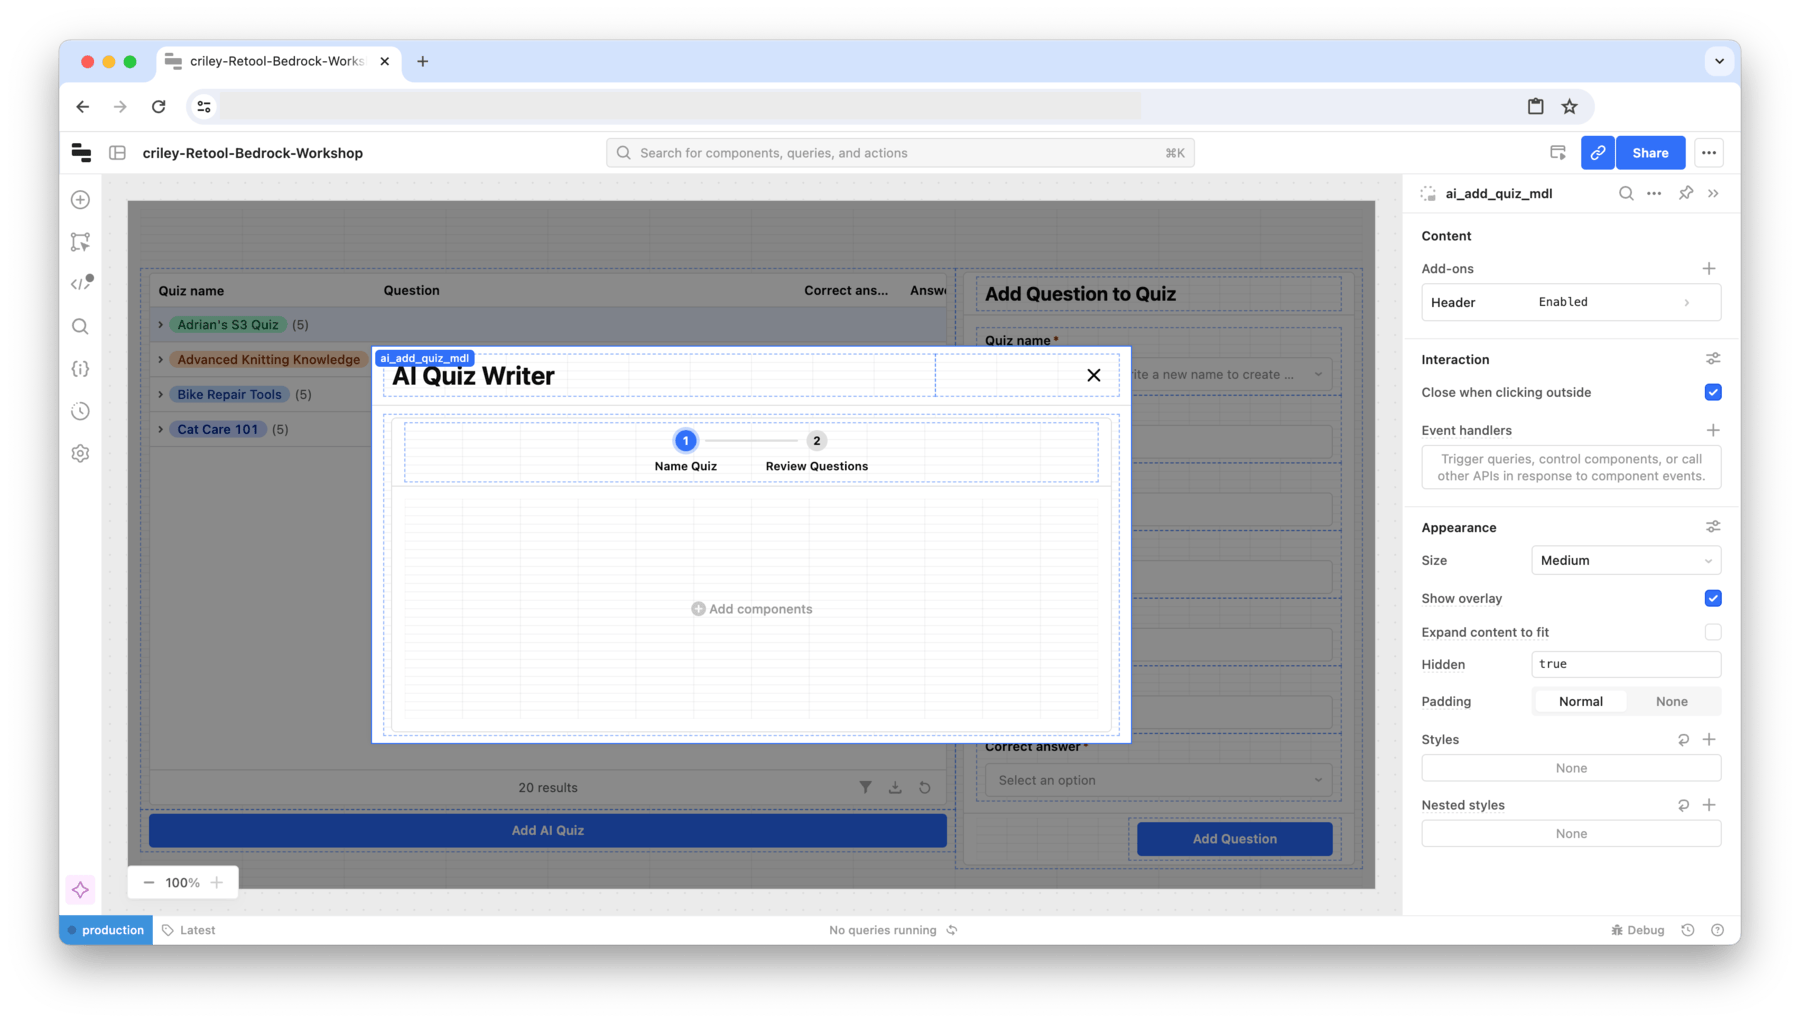Open Appearance advanced settings sliders icon
Image resolution: width=1800 pixels, height=1023 pixels.
[1713, 527]
